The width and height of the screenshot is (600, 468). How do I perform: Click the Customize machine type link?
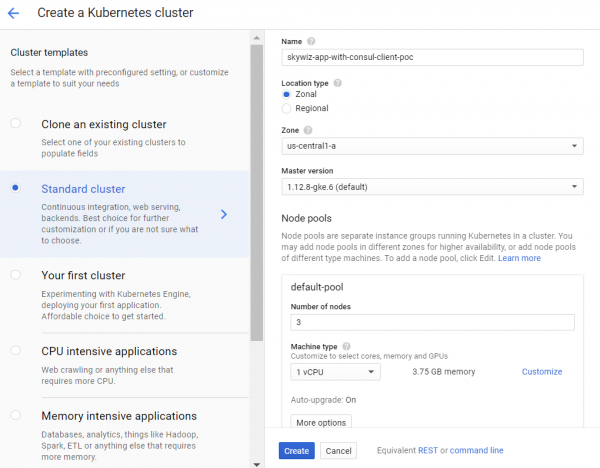(541, 372)
